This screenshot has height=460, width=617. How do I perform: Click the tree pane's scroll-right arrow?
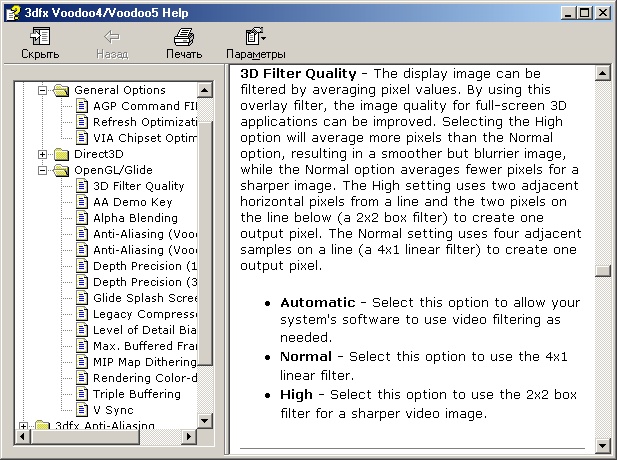[189, 436]
